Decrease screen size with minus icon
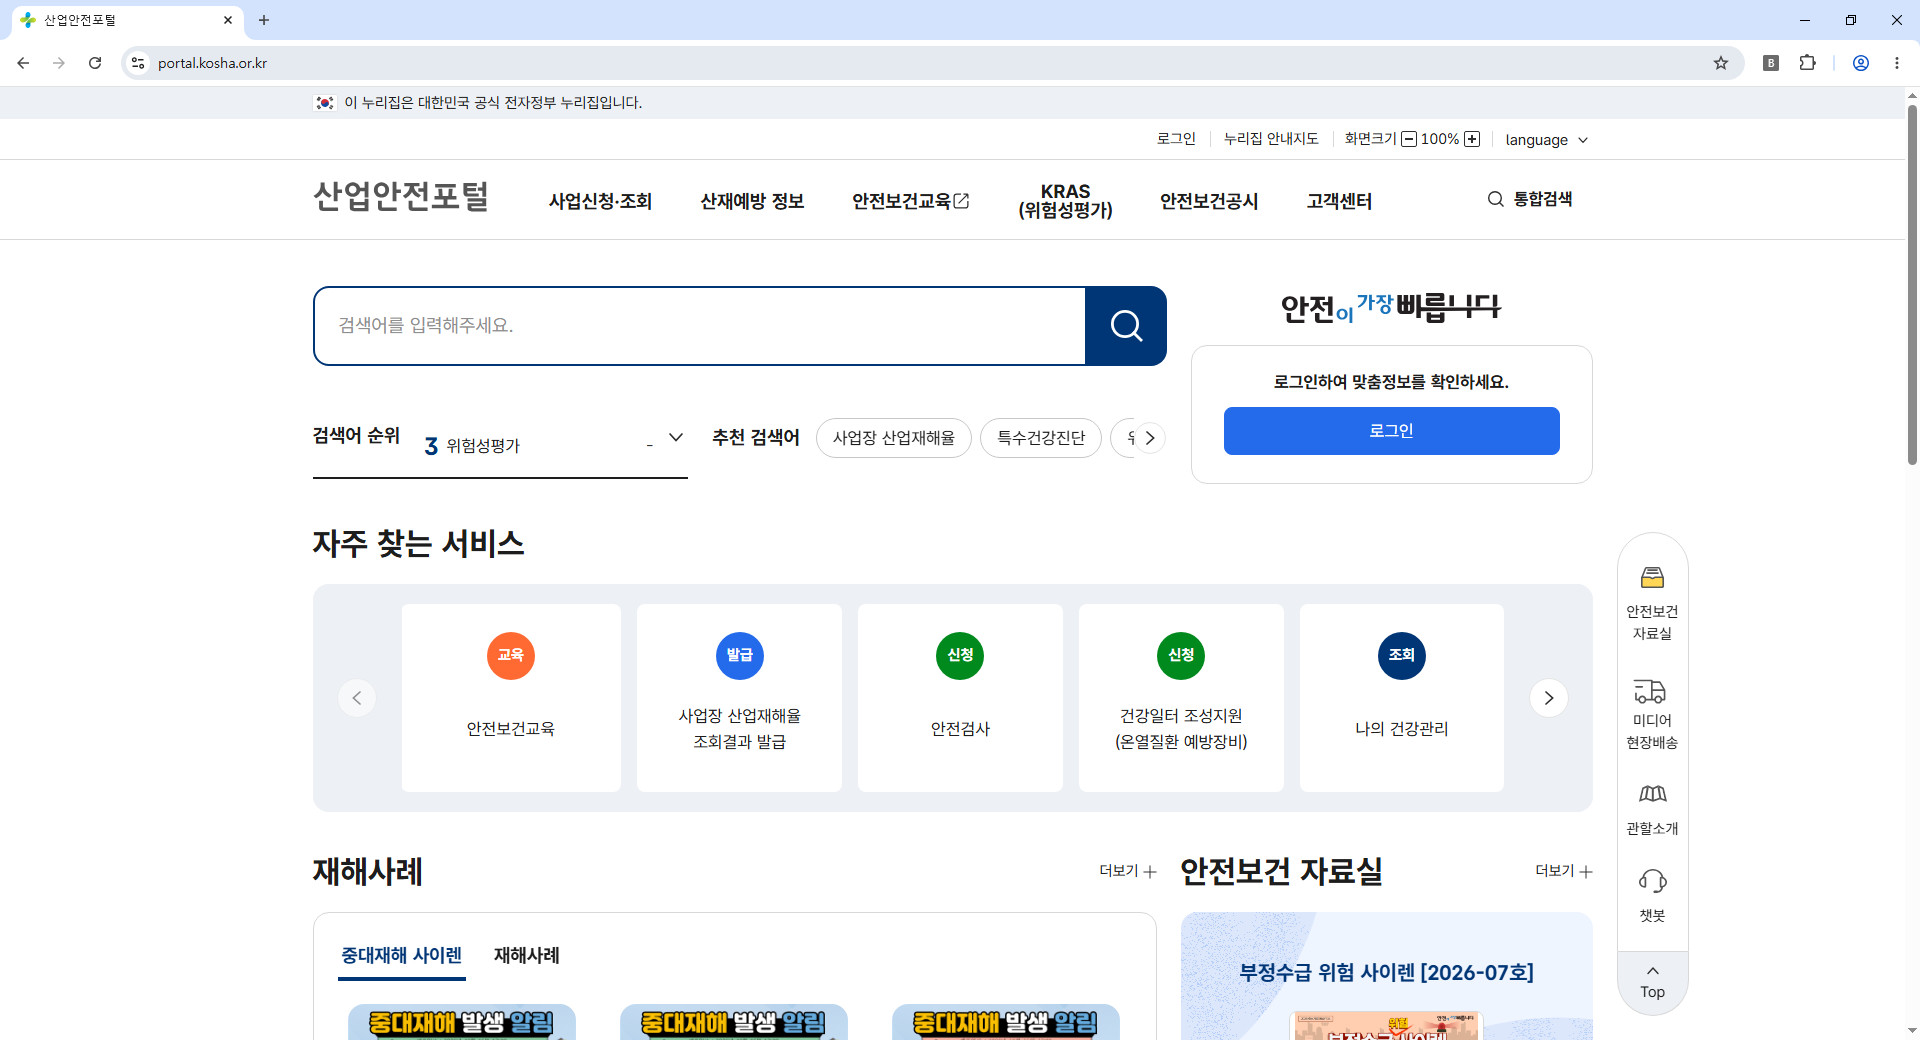Image resolution: width=1920 pixels, height=1040 pixels. point(1409,139)
